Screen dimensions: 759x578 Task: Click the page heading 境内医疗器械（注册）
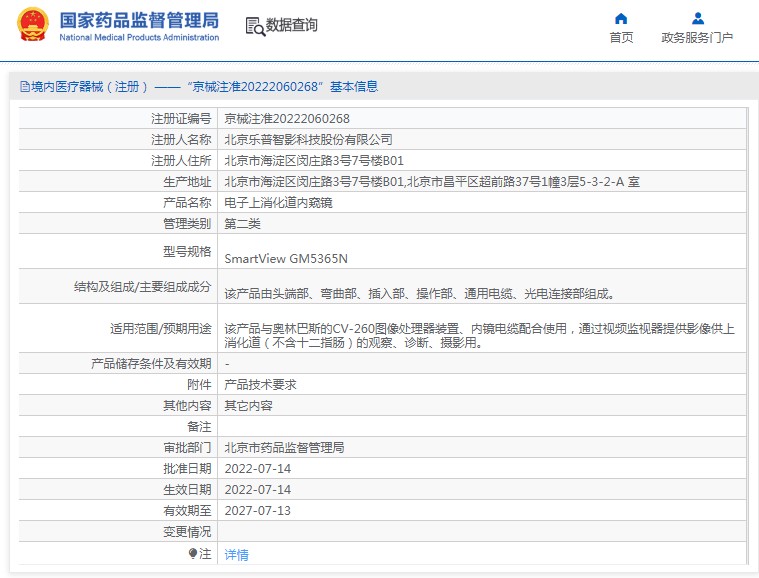tap(89, 87)
